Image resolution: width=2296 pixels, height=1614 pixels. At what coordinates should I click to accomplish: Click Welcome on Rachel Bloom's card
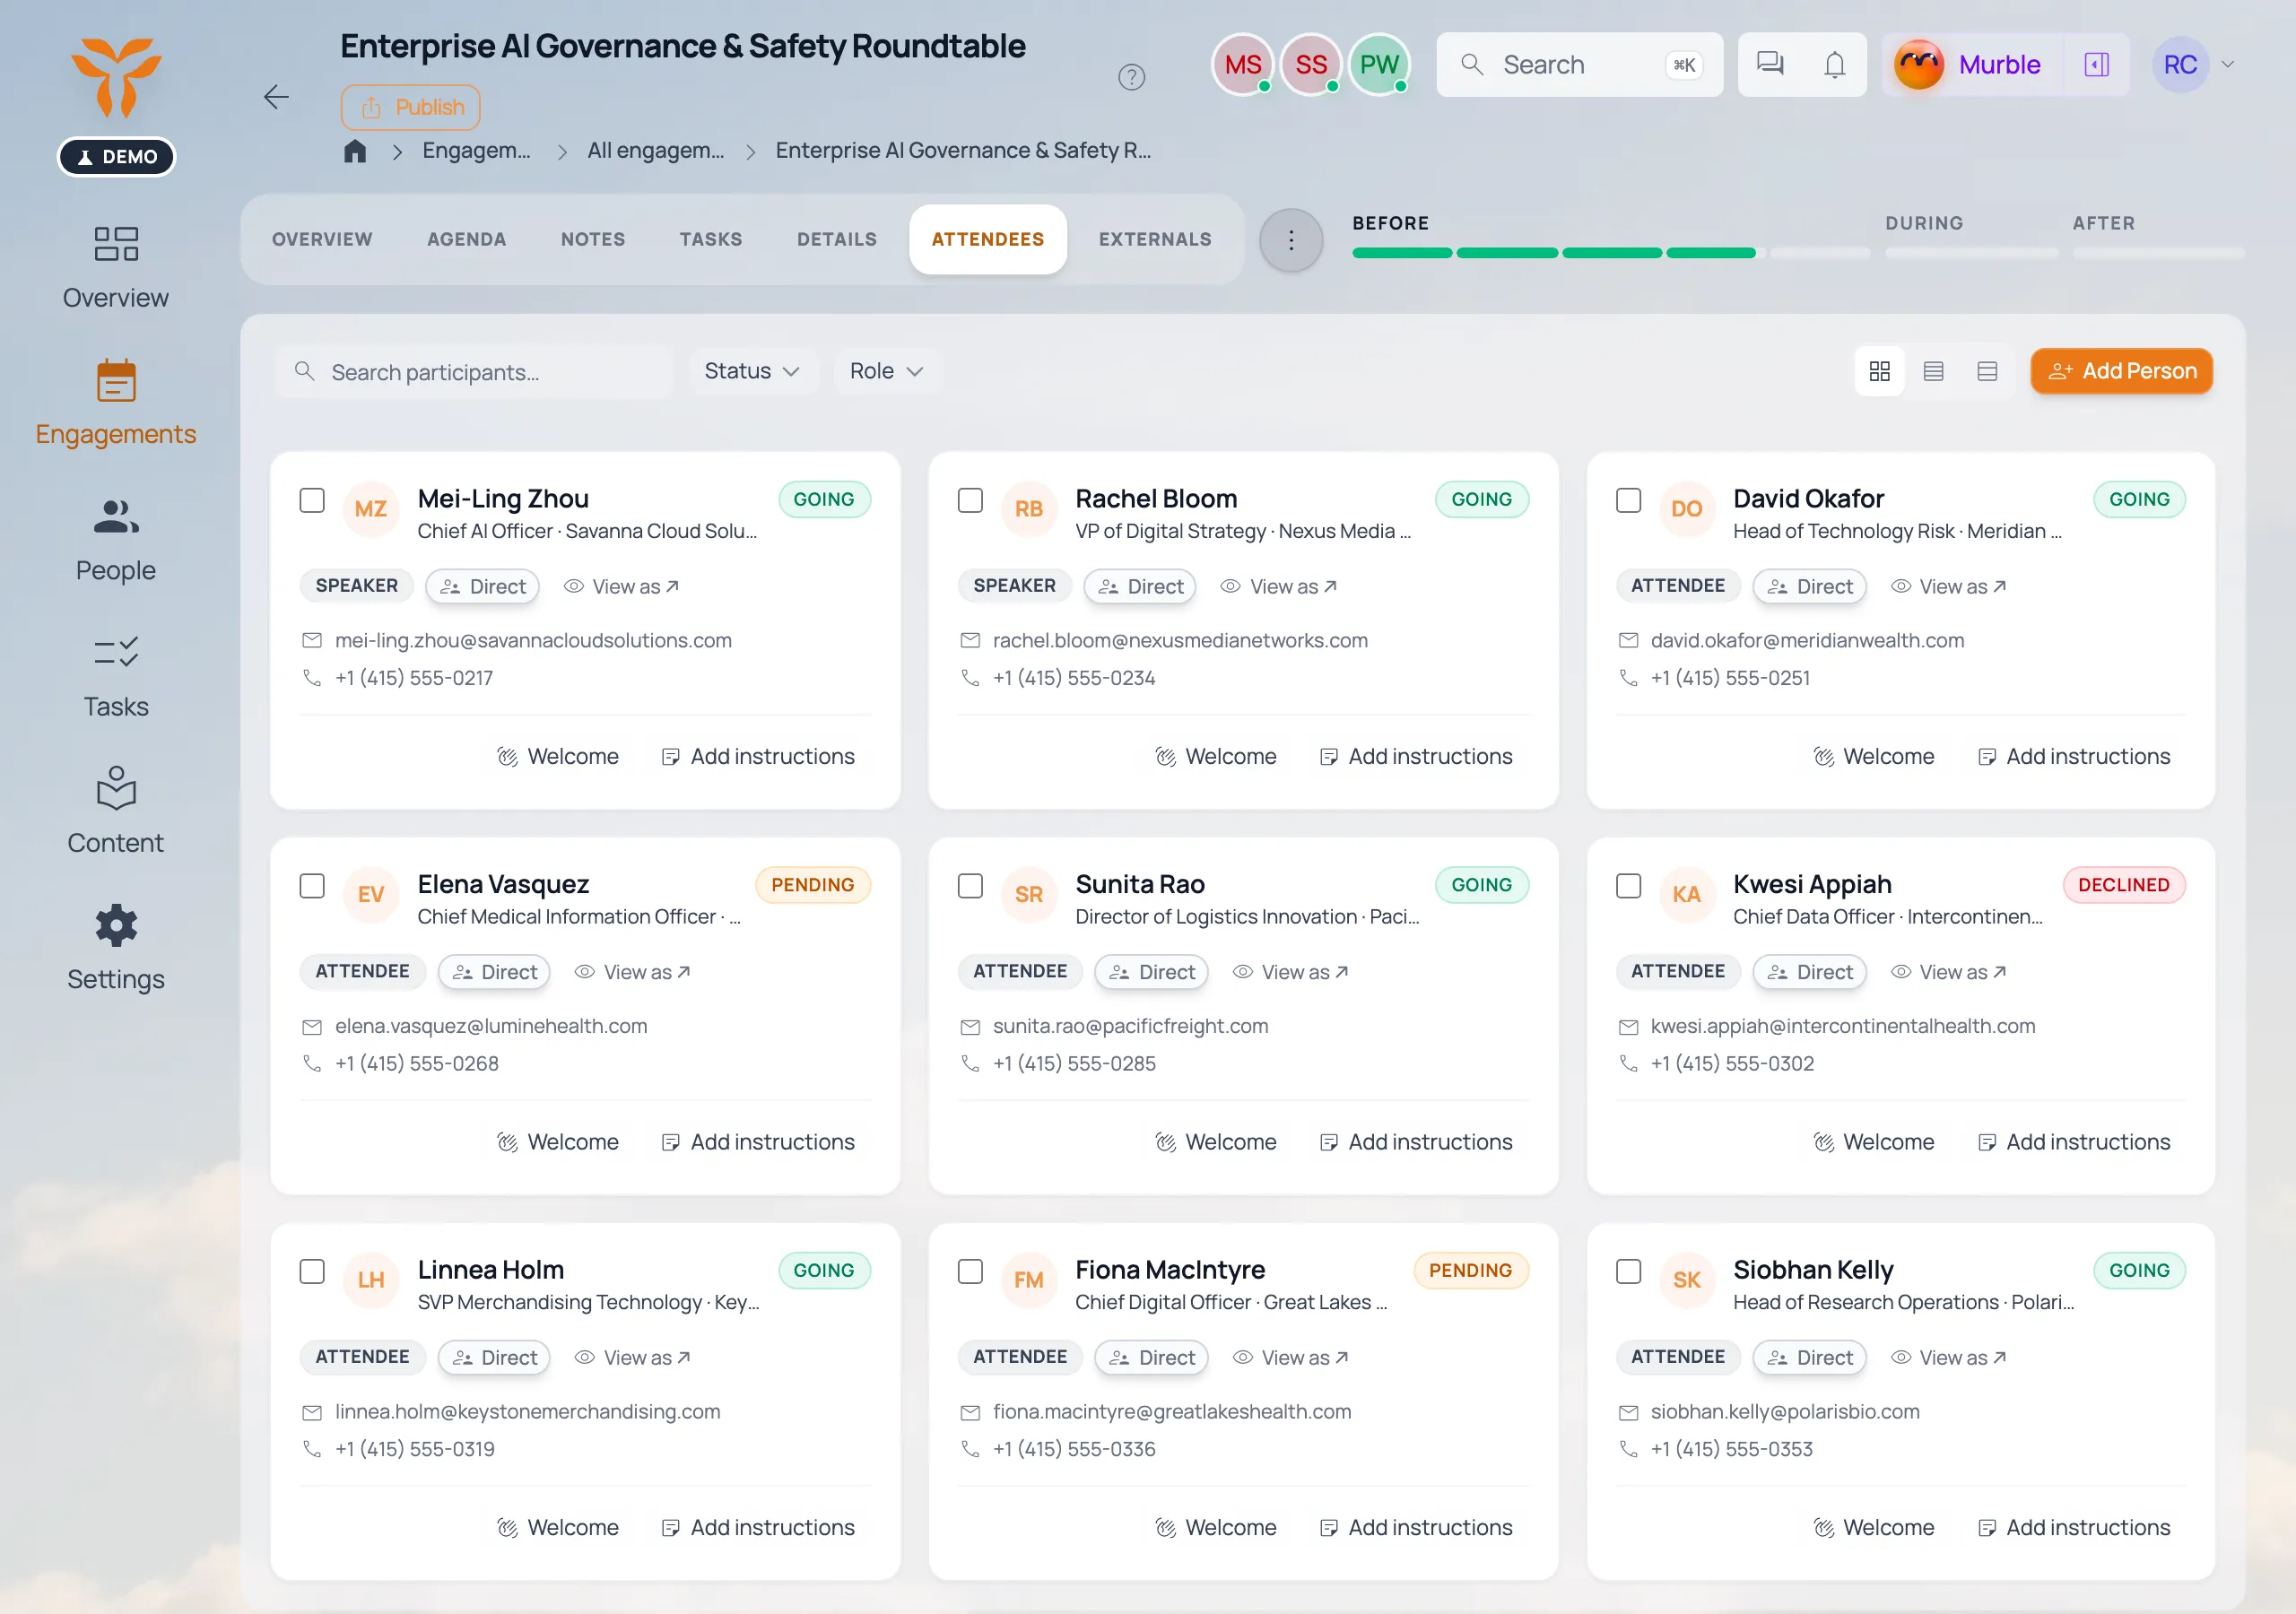1216,757
